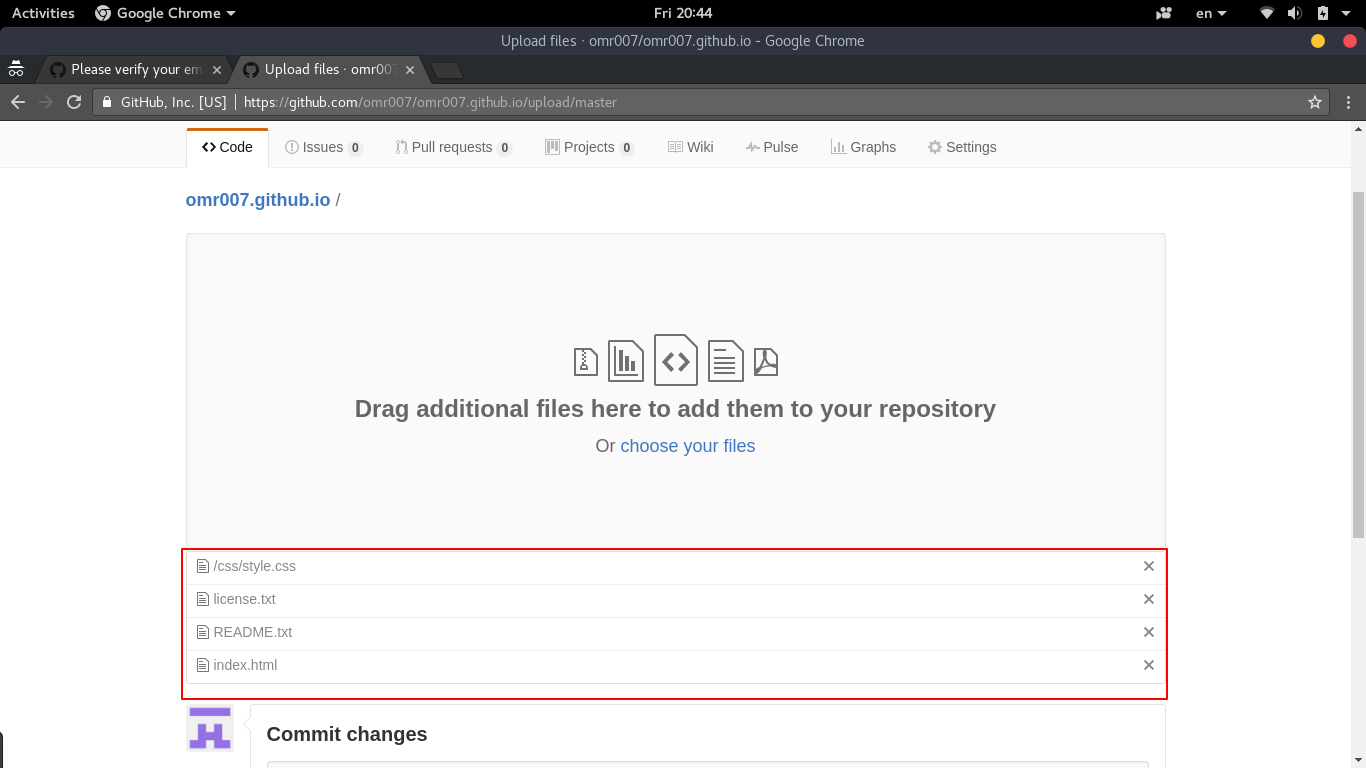This screenshot has width=1366, height=768.
Task: Go back with the browser back arrow
Action: coord(18,102)
